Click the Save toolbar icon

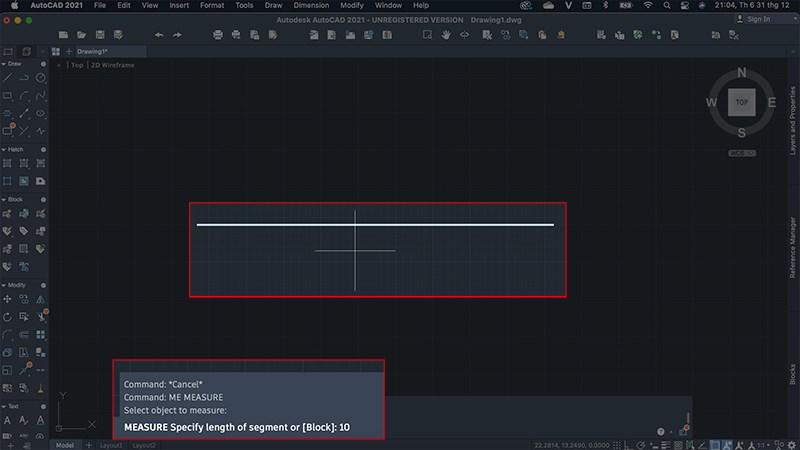pyautogui.click(x=100, y=35)
